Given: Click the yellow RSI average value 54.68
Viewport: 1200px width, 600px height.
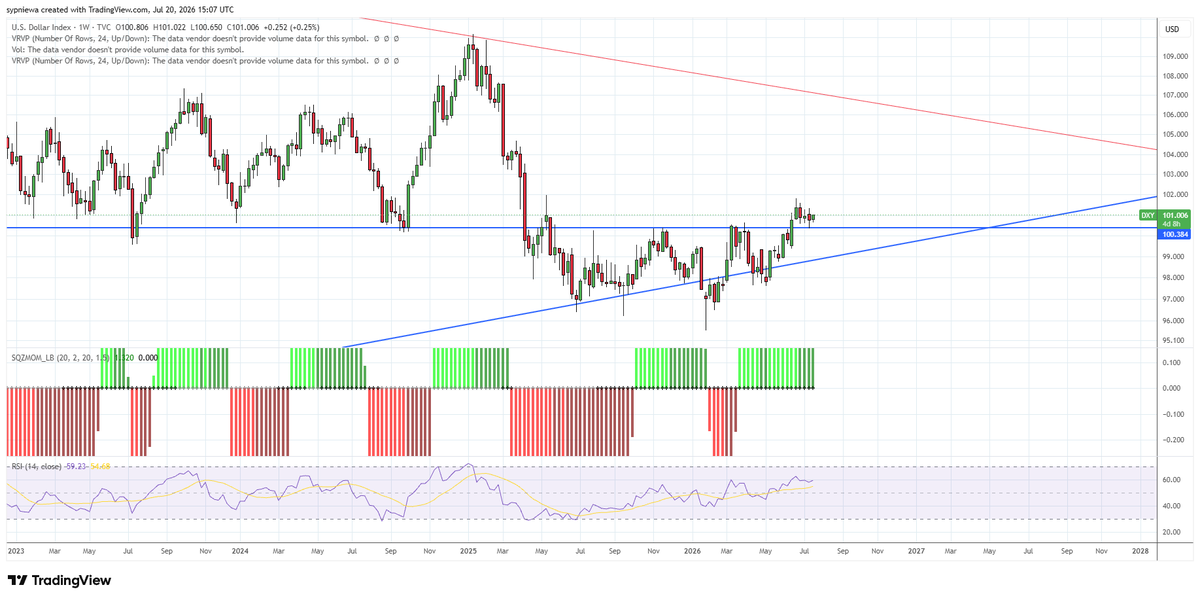Looking at the screenshot, I should point(102,466).
